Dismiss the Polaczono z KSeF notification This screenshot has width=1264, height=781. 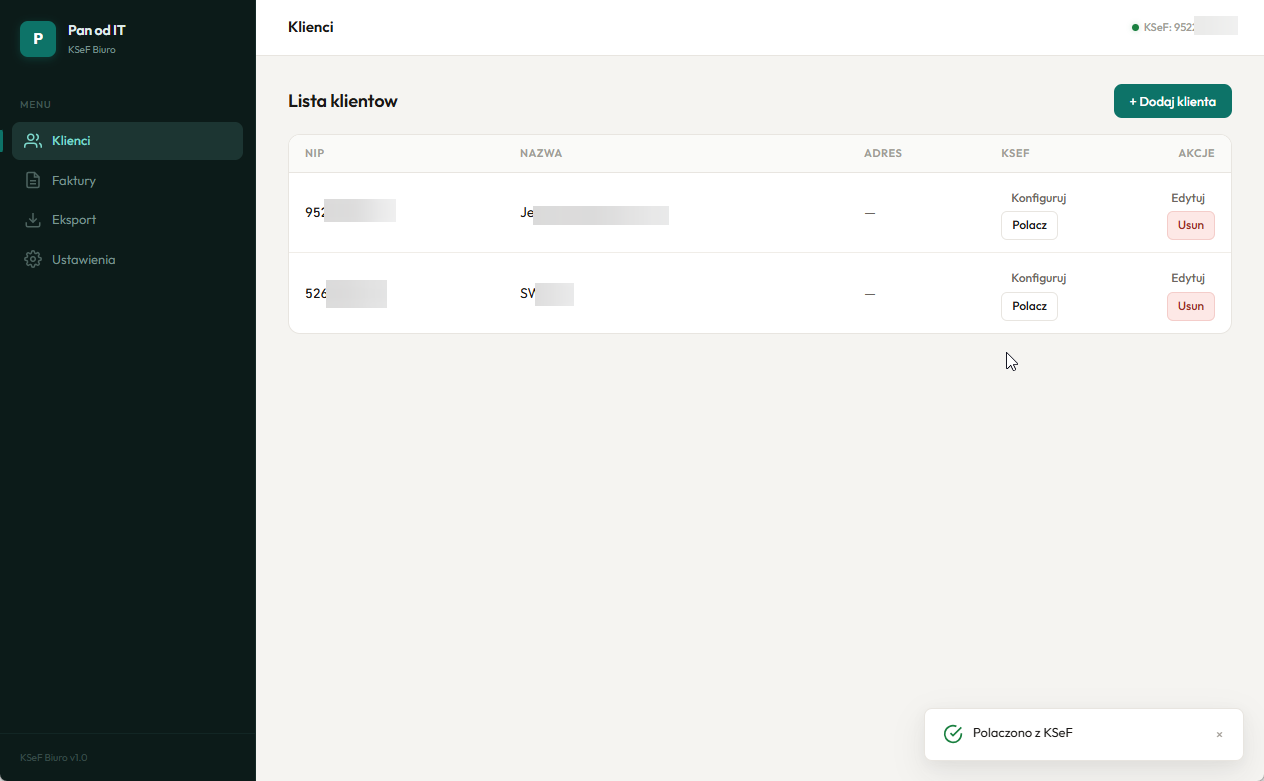tap(1219, 735)
